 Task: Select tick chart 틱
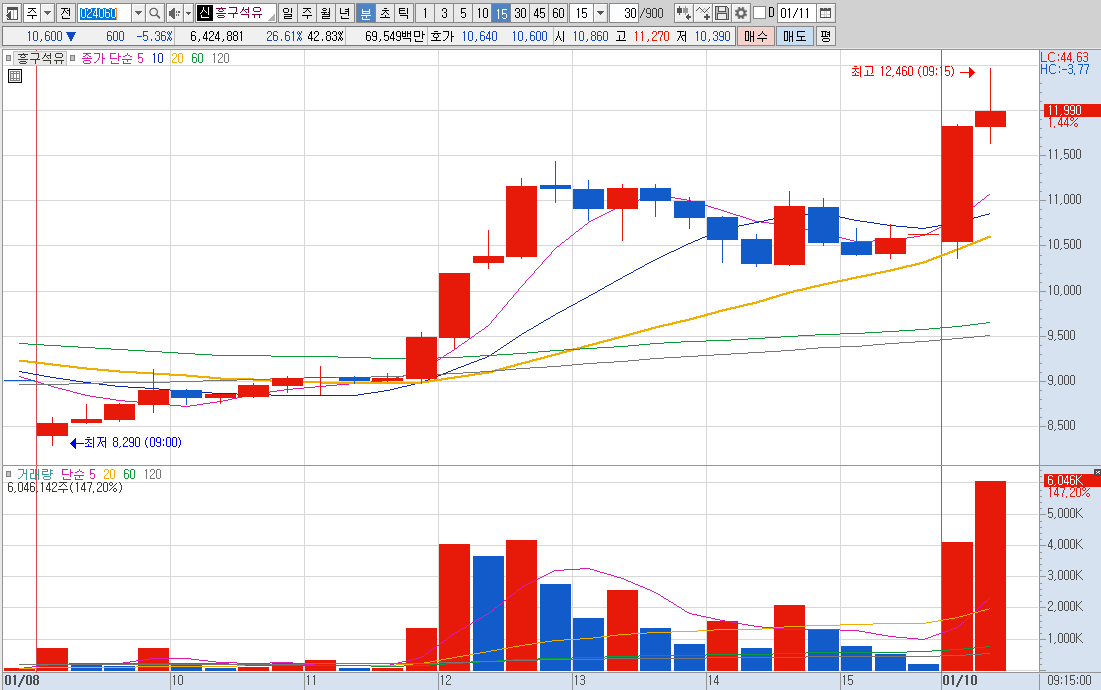click(x=404, y=13)
